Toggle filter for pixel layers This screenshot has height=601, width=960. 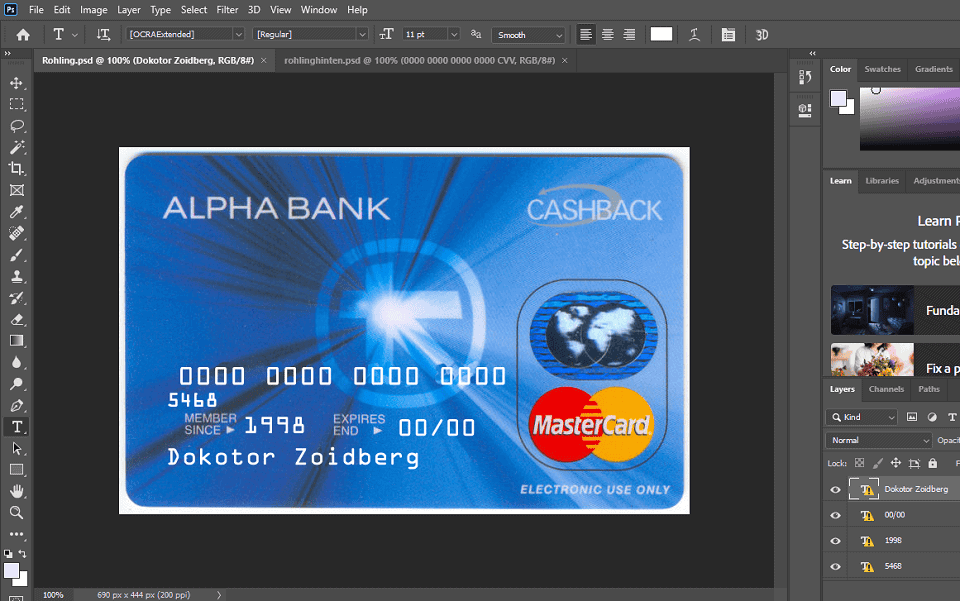912,417
